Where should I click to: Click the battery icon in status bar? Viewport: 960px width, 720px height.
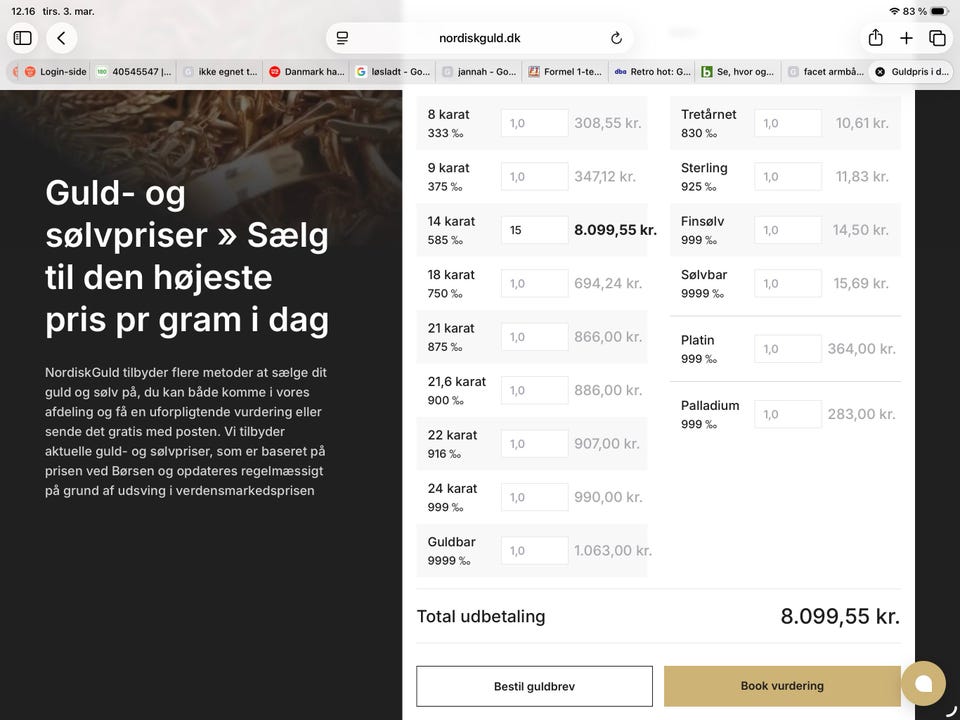(939, 11)
